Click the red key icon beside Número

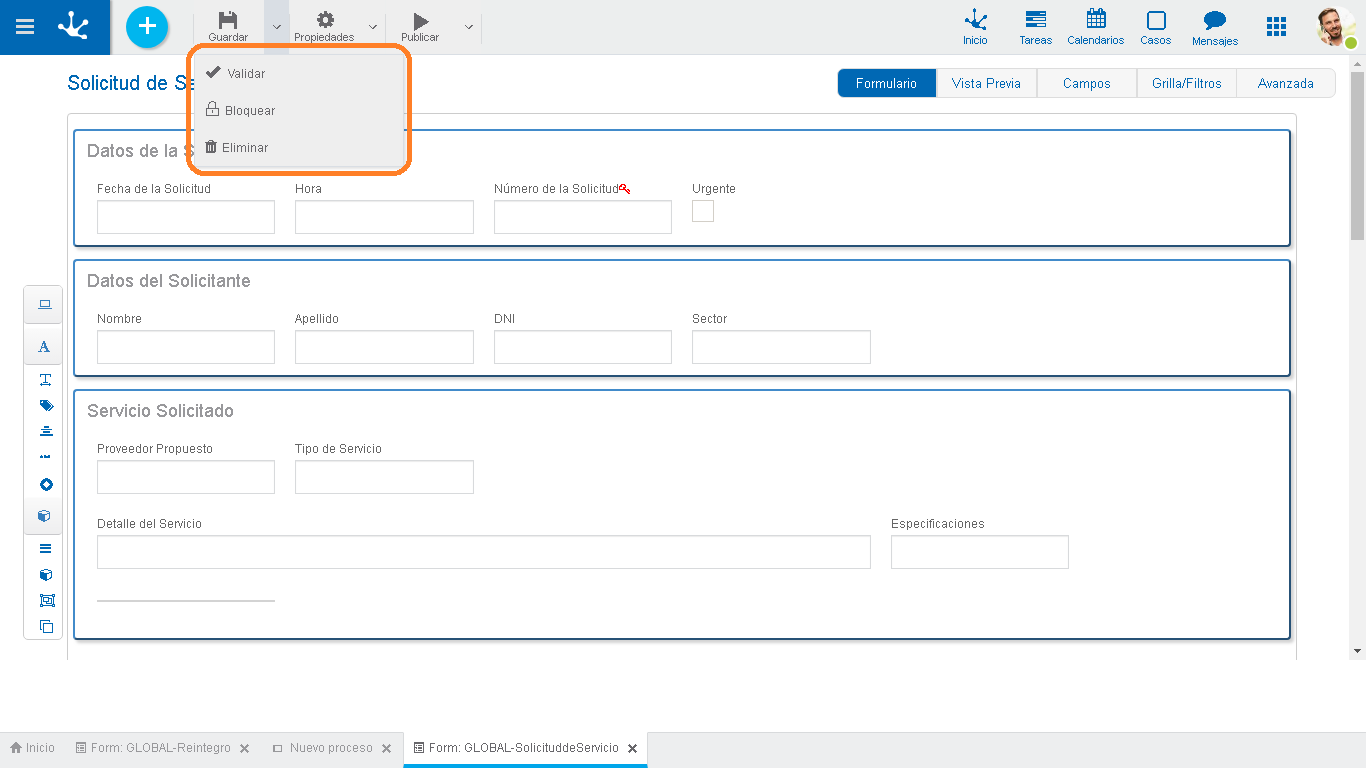625,188
